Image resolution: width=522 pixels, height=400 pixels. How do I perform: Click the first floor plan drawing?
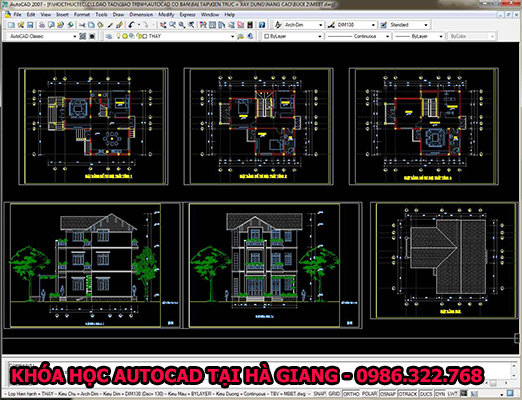(94, 126)
